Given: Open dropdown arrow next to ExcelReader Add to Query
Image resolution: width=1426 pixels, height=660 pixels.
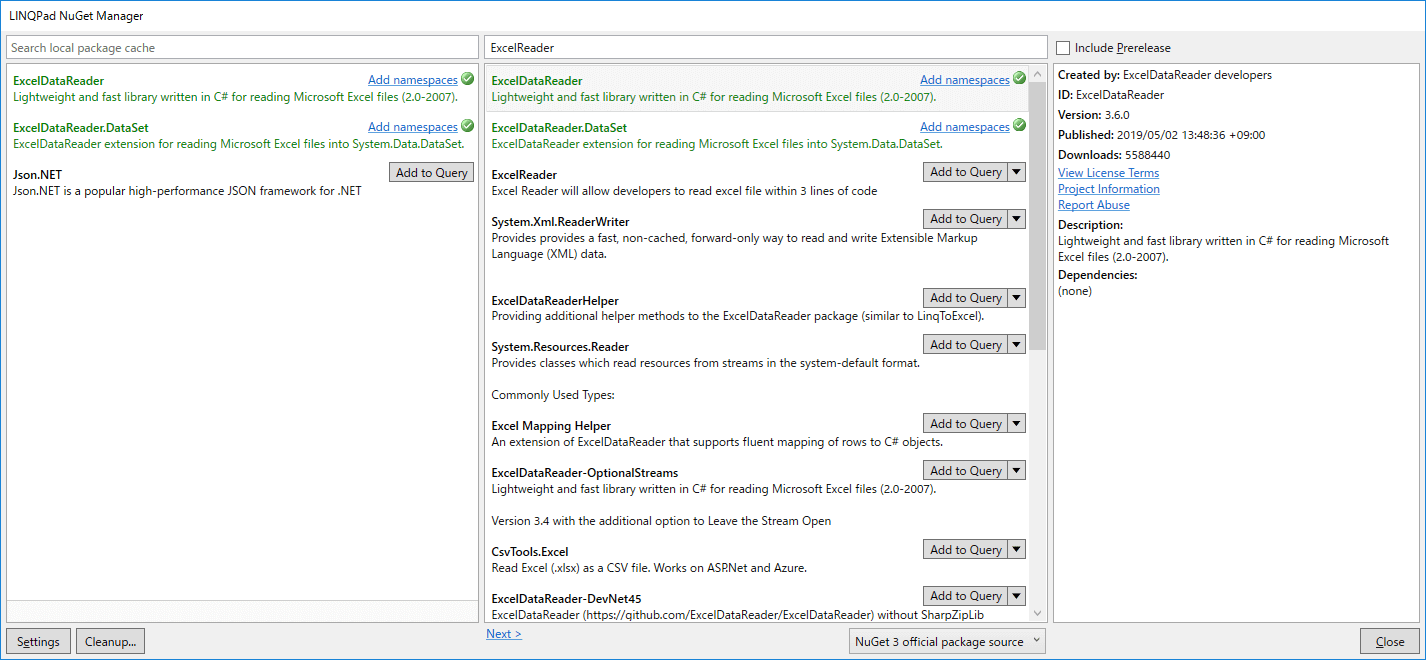Looking at the screenshot, I should pos(1017,172).
